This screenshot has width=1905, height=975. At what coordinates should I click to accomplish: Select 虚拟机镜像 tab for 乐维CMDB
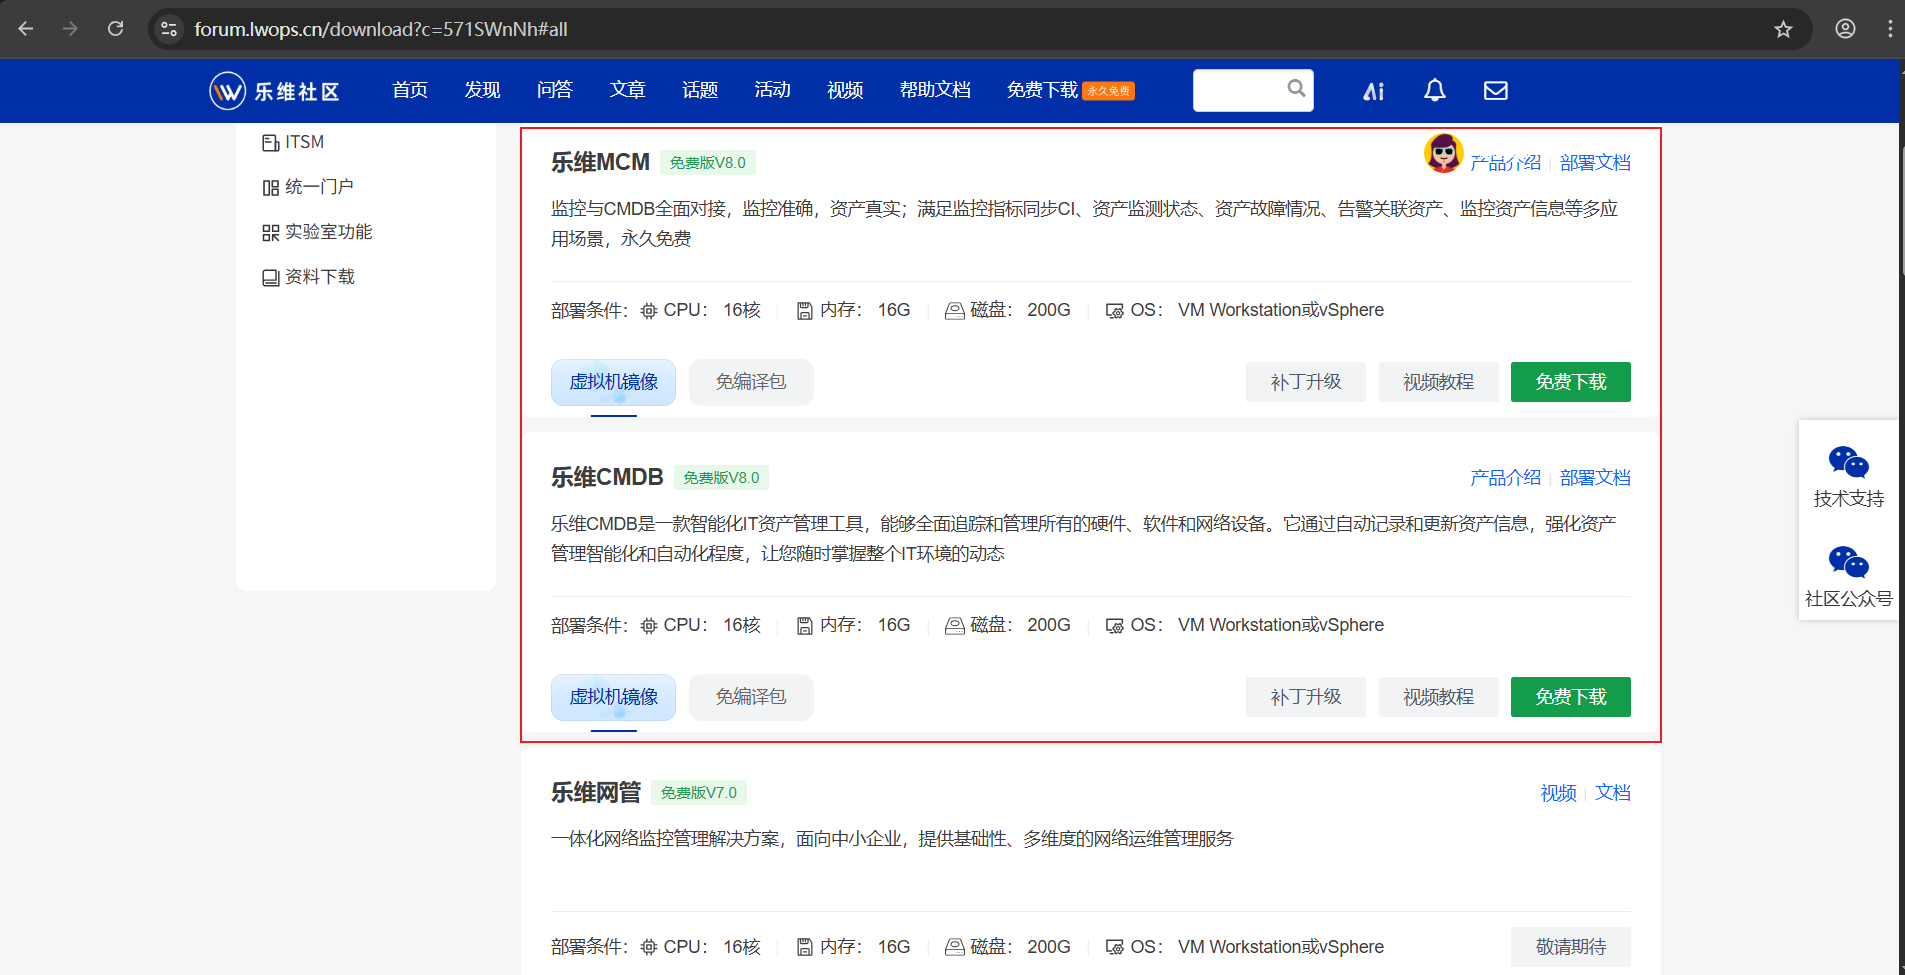point(613,697)
